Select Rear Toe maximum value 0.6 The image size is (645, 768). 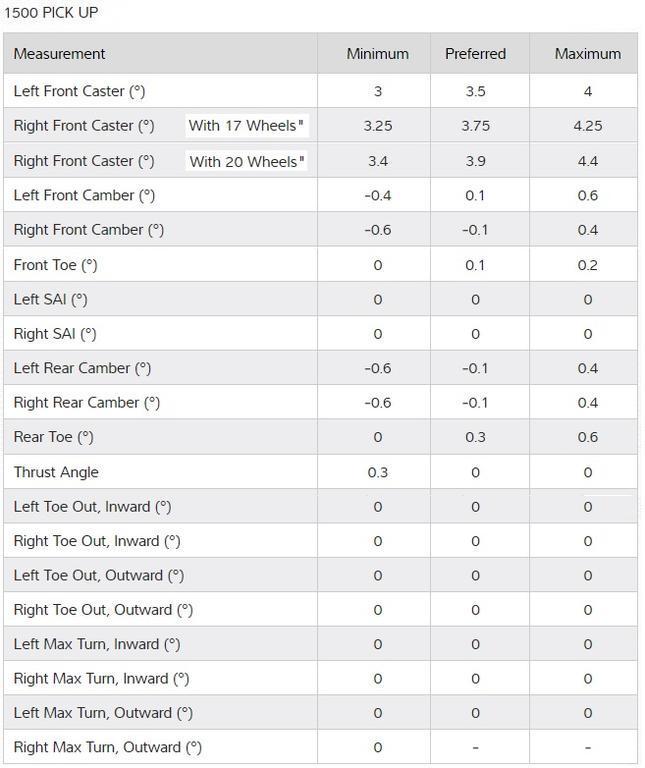(x=588, y=437)
